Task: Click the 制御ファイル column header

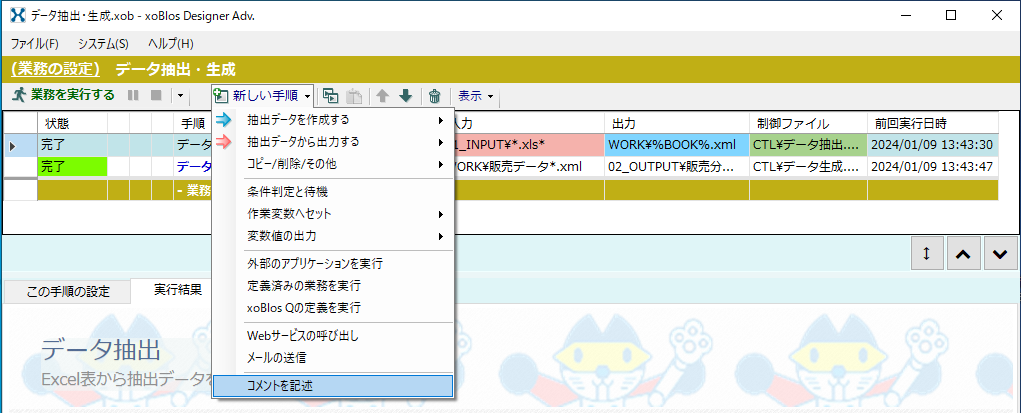Action: [808, 123]
